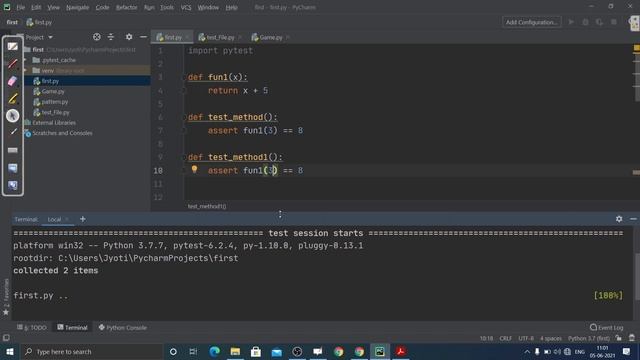Expand the venv folder
The width and height of the screenshot is (640, 360).
25,70
